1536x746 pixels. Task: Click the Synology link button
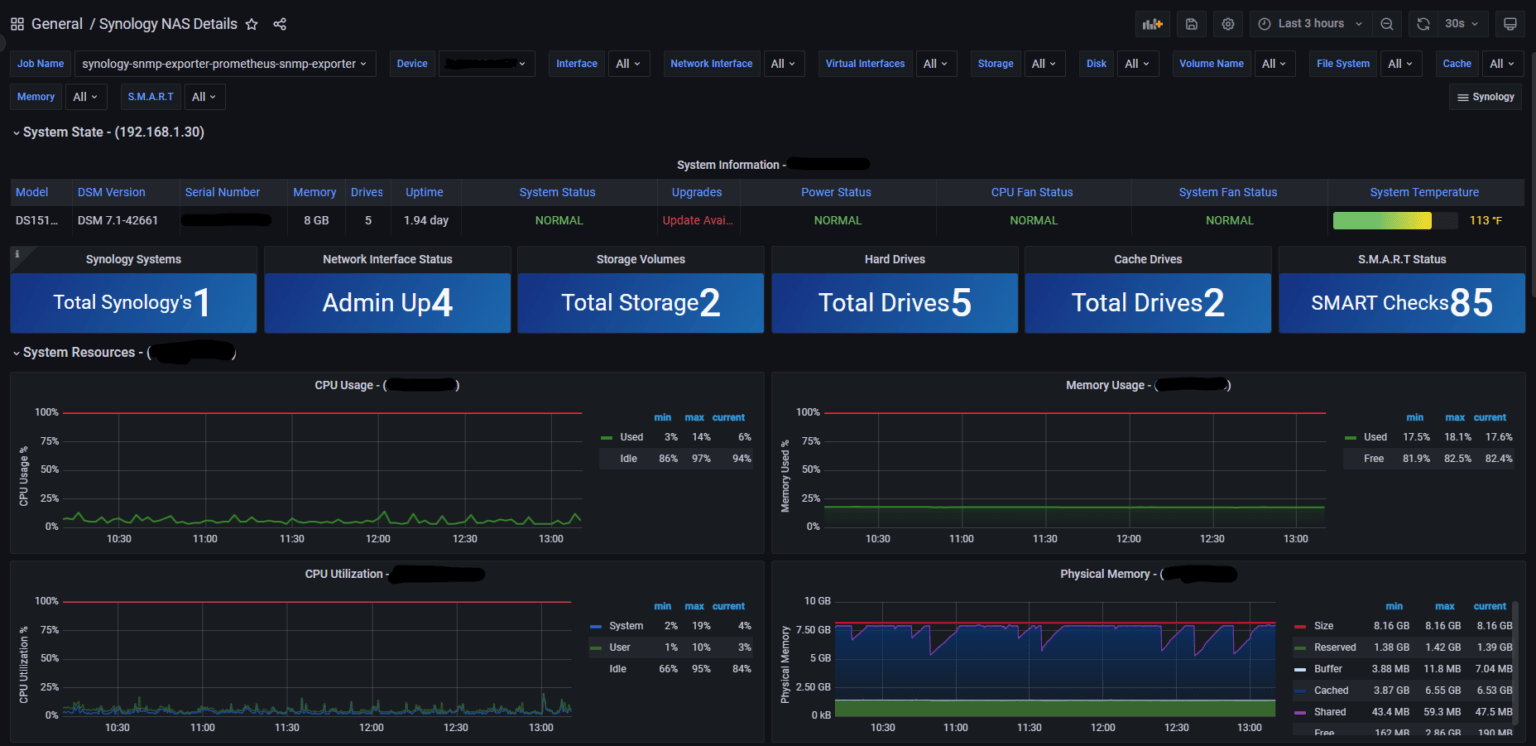[x=1485, y=96]
